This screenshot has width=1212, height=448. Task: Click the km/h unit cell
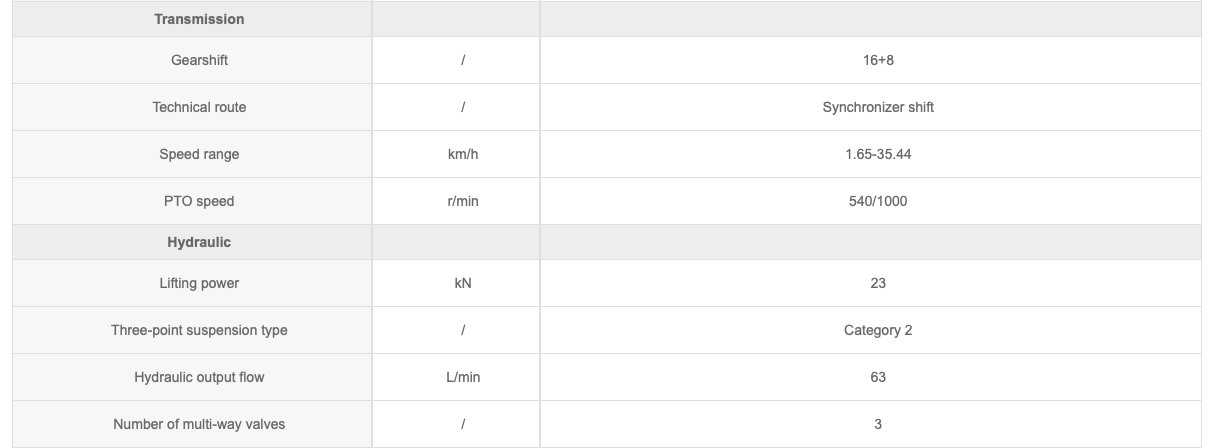click(x=463, y=154)
